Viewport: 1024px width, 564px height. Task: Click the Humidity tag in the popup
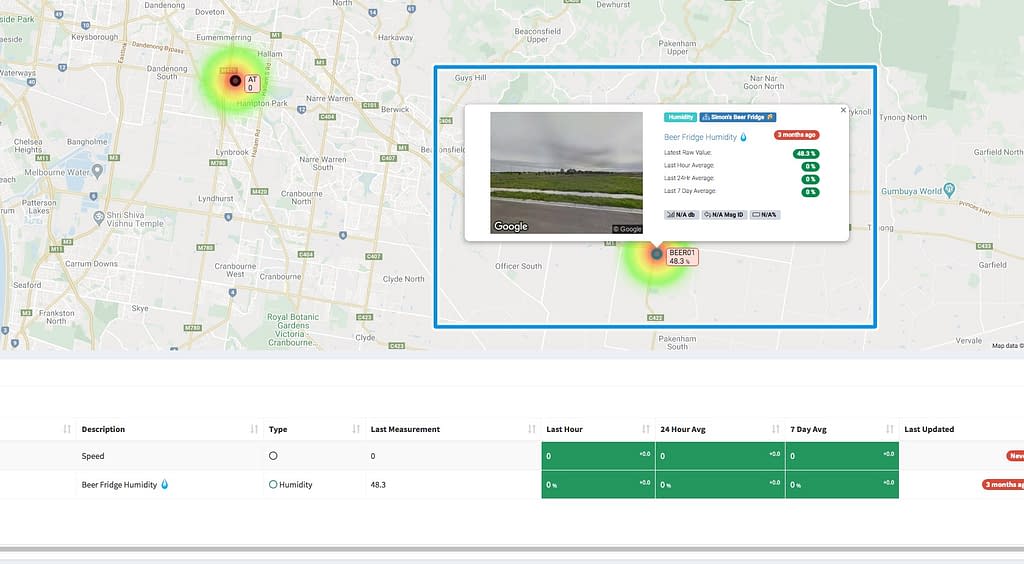(680, 117)
